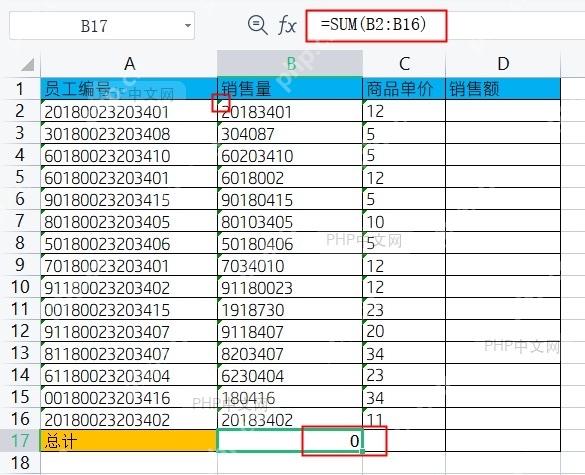This screenshot has width=585, height=475.
Task: Select cell with 50180023203406
Action: coord(129,243)
